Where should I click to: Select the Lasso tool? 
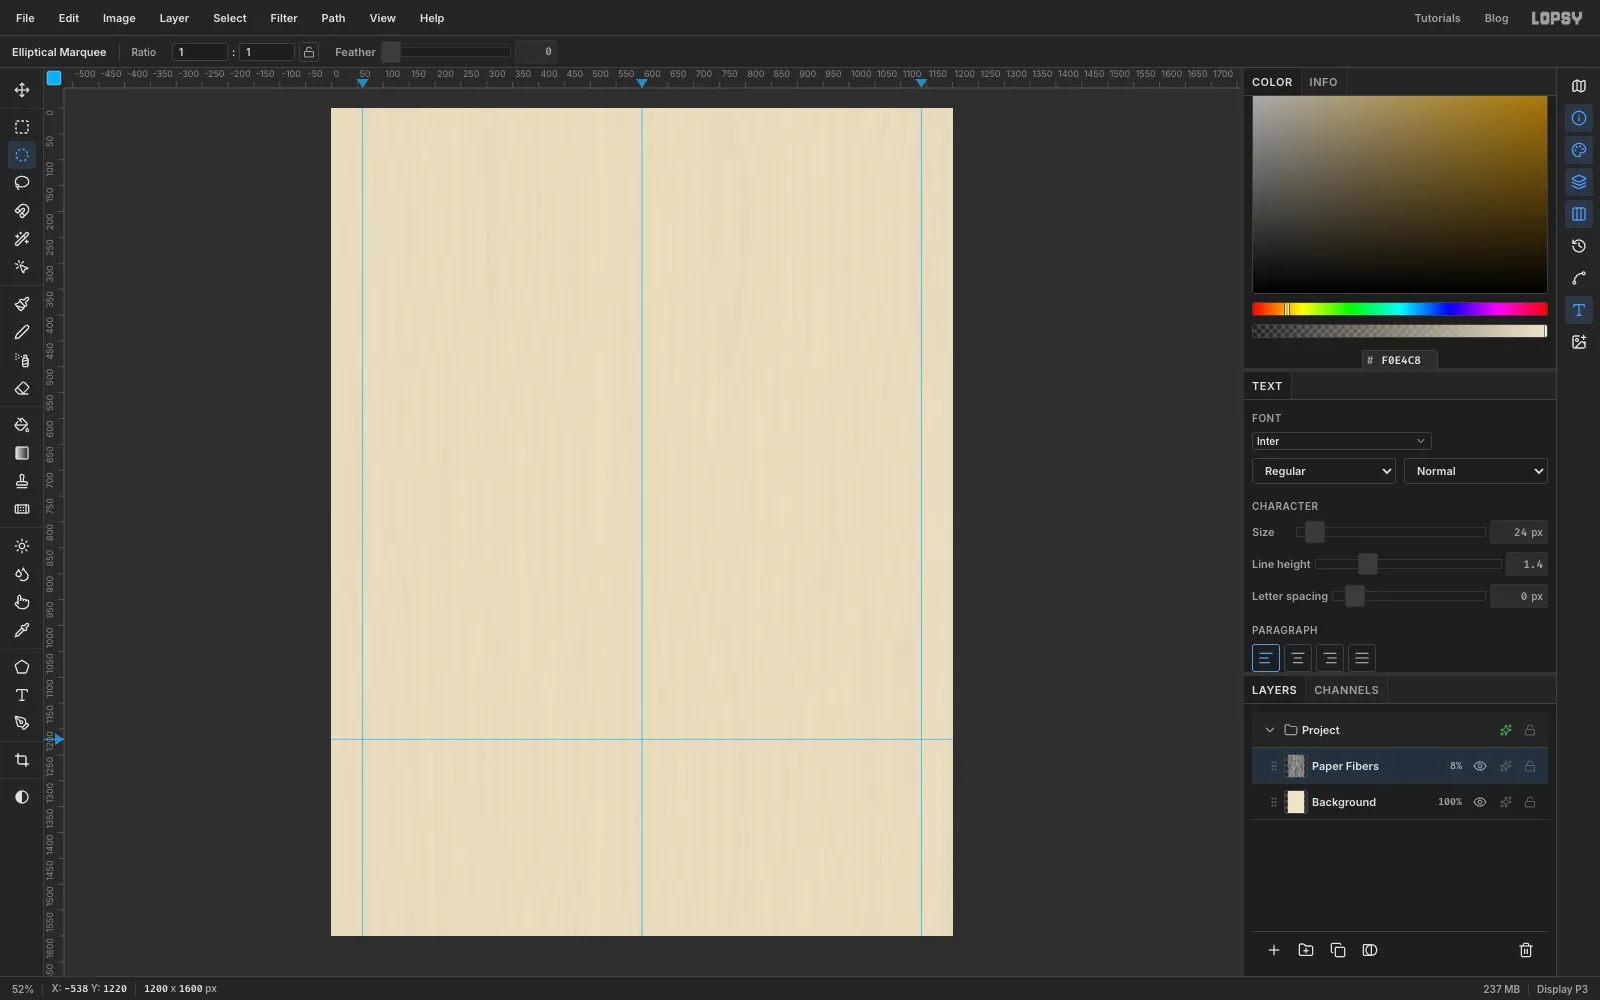[22, 183]
